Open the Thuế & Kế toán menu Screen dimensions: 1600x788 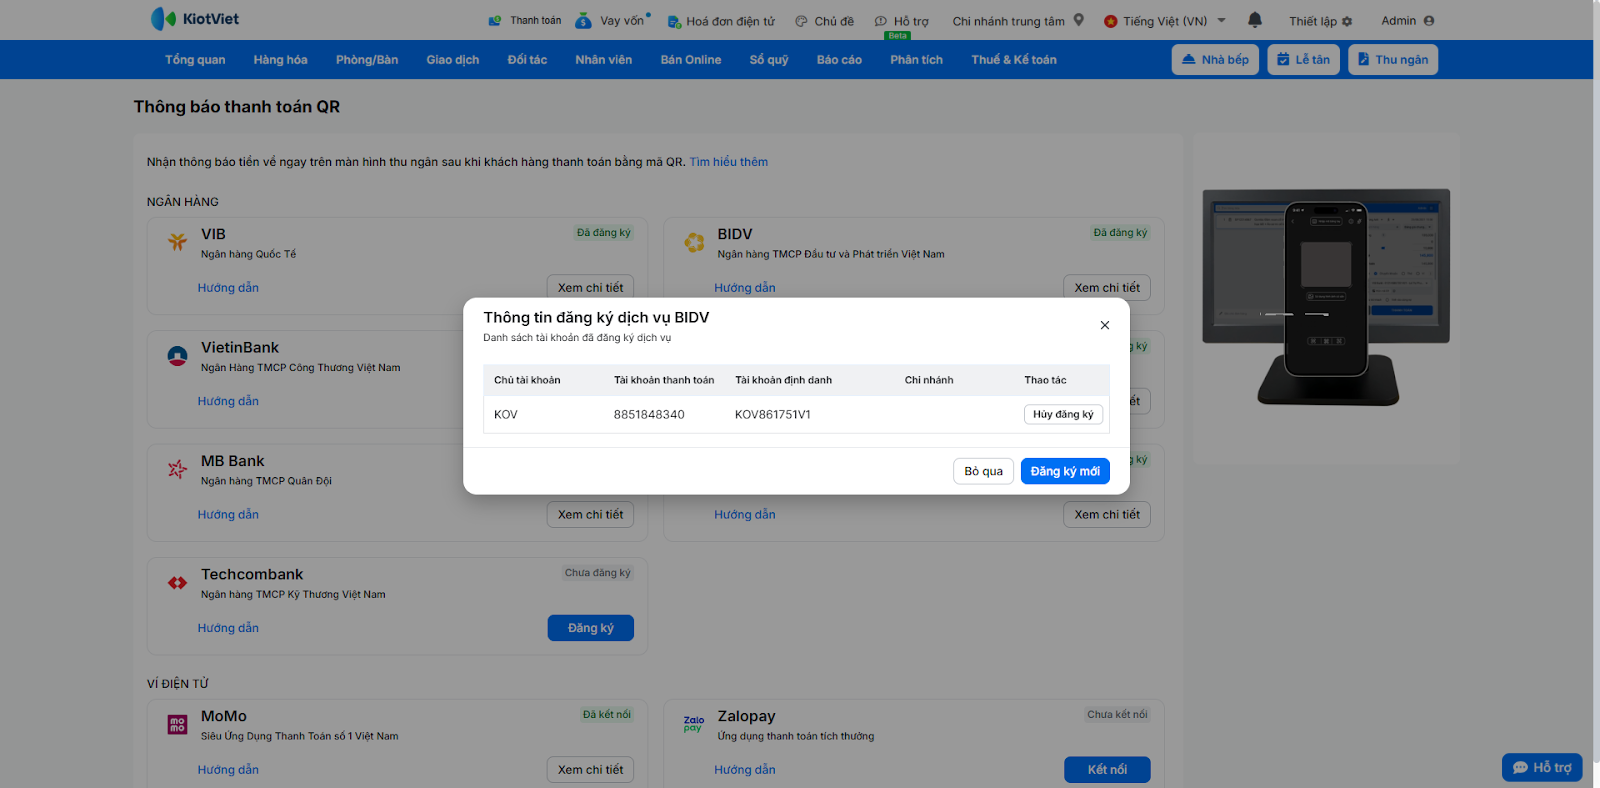coord(1014,60)
